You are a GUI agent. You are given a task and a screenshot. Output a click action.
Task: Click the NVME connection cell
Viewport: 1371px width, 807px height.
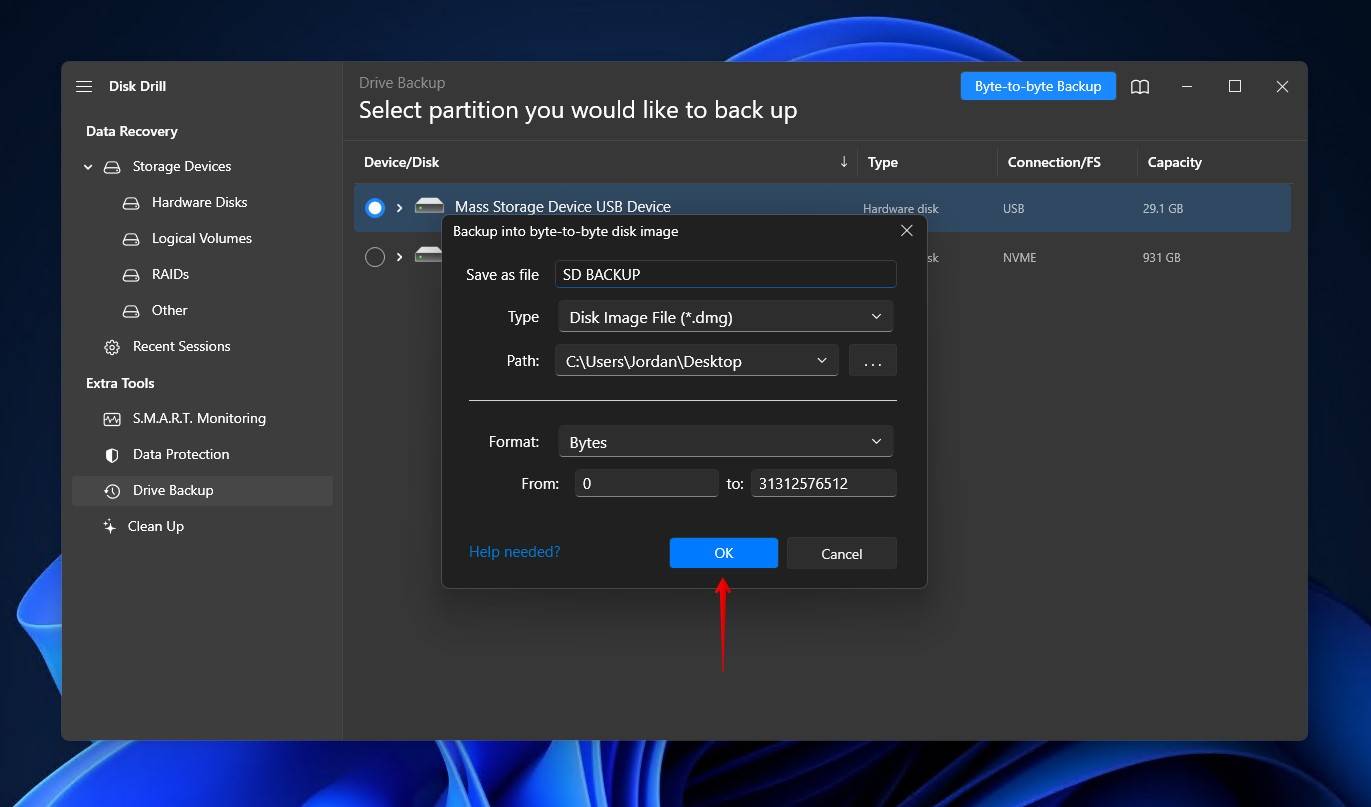tap(1020, 258)
